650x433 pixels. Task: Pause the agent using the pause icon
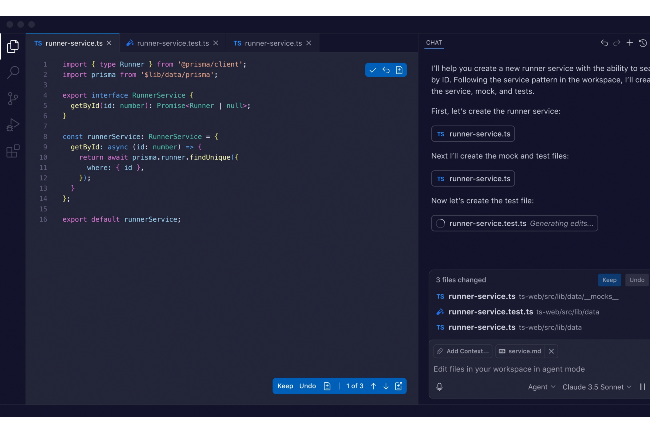pyautogui.click(x=642, y=387)
